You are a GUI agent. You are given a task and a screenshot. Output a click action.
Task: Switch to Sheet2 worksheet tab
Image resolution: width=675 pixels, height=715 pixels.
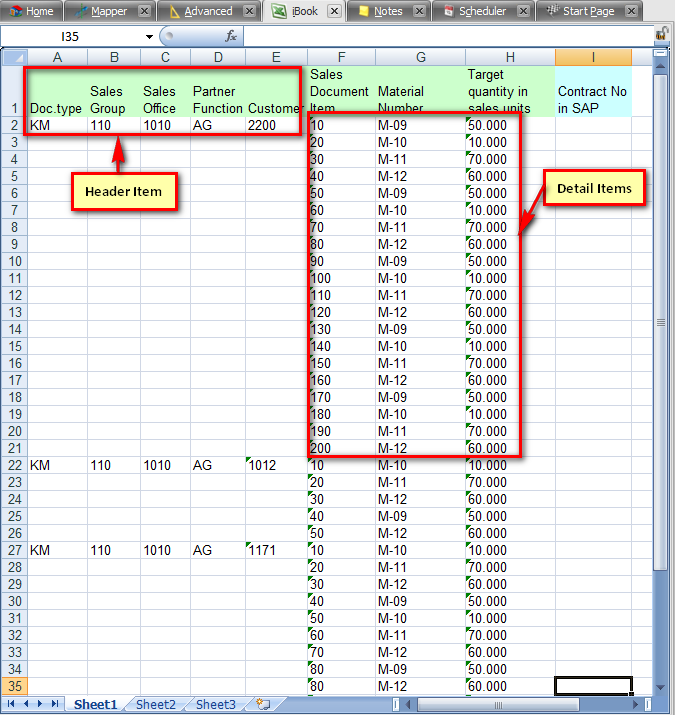click(155, 704)
